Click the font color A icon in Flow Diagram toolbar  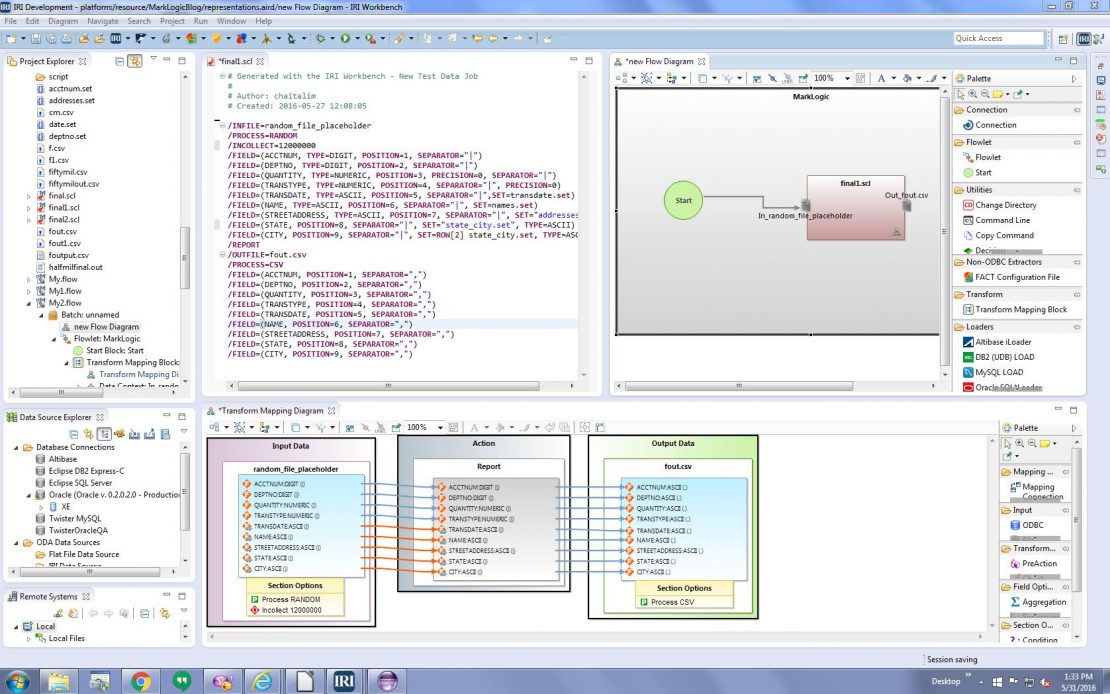tap(881, 78)
